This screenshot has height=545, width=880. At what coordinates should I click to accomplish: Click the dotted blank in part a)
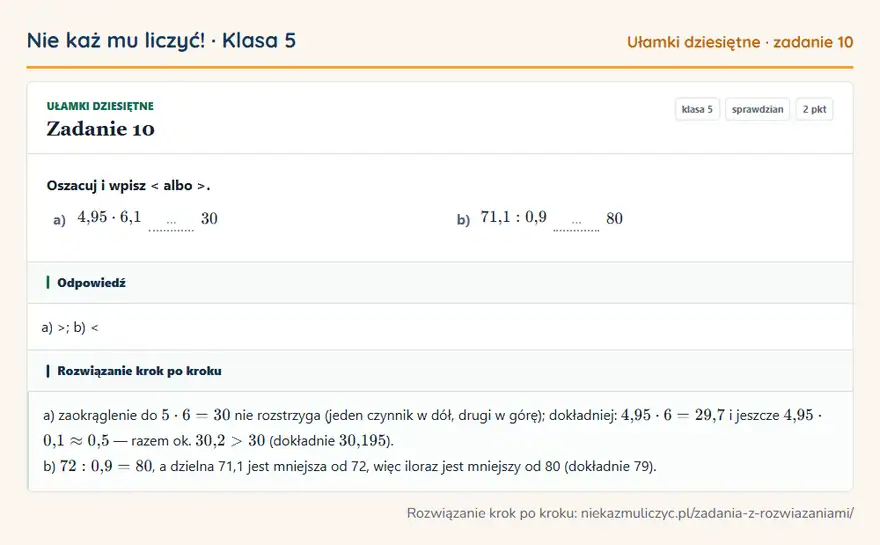point(171,225)
